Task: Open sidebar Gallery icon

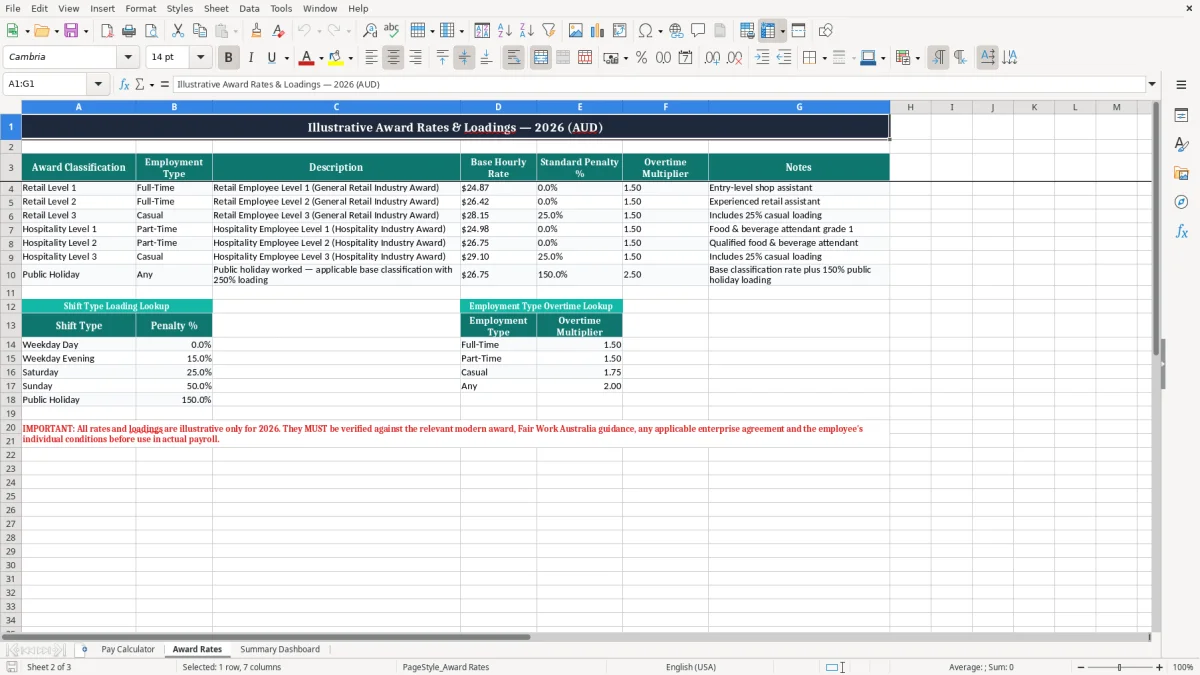Action: (x=1181, y=173)
